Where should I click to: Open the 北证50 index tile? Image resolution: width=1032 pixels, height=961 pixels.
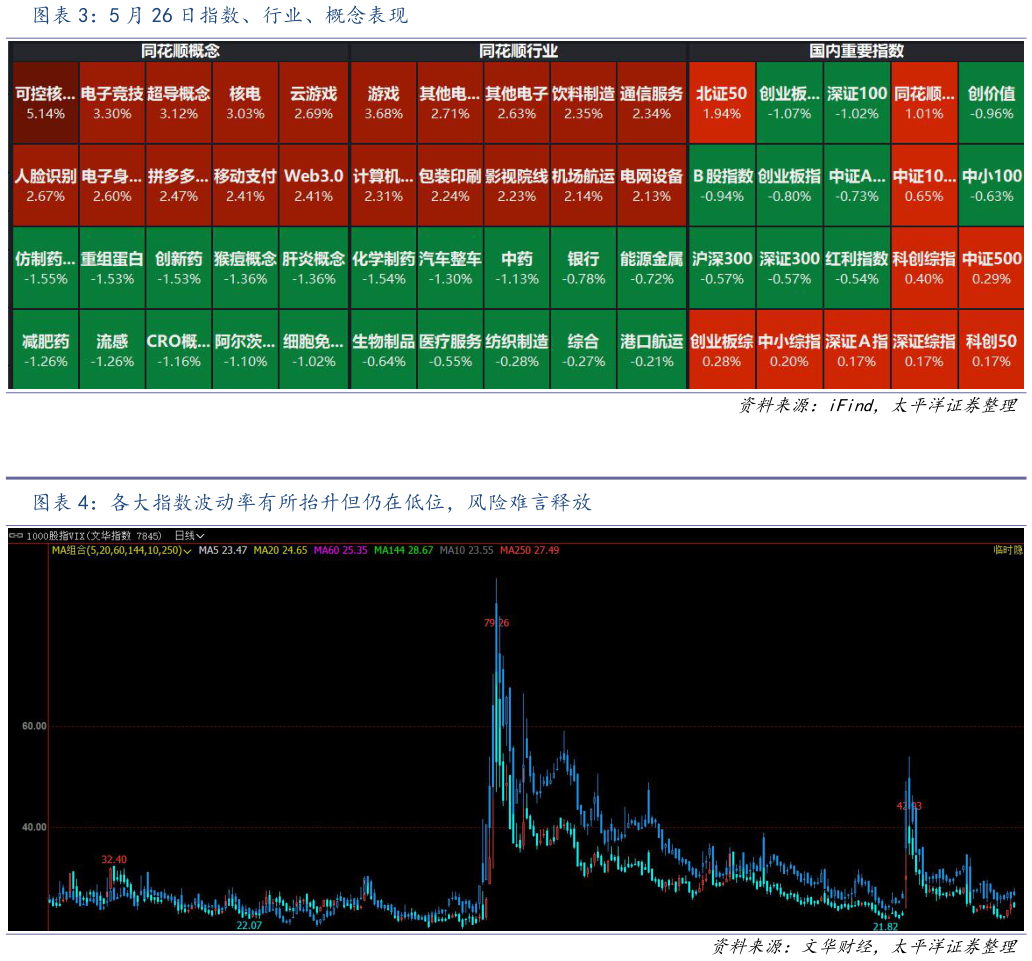click(x=721, y=102)
